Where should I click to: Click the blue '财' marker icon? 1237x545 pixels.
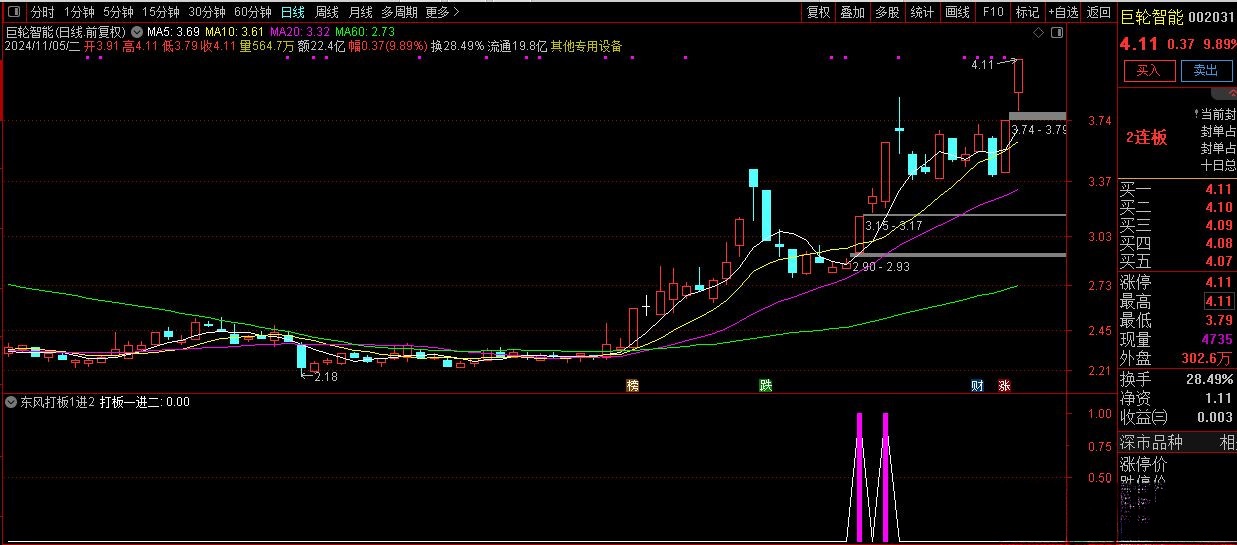(977, 385)
